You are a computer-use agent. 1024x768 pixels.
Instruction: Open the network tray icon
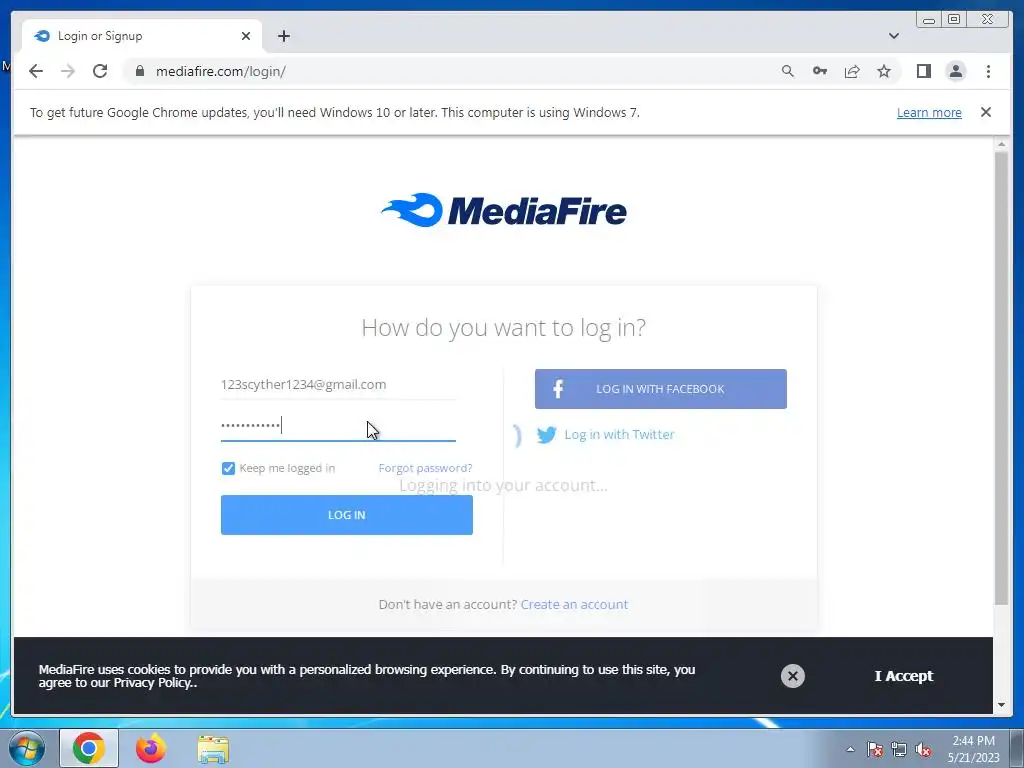pyautogui.click(x=899, y=749)
